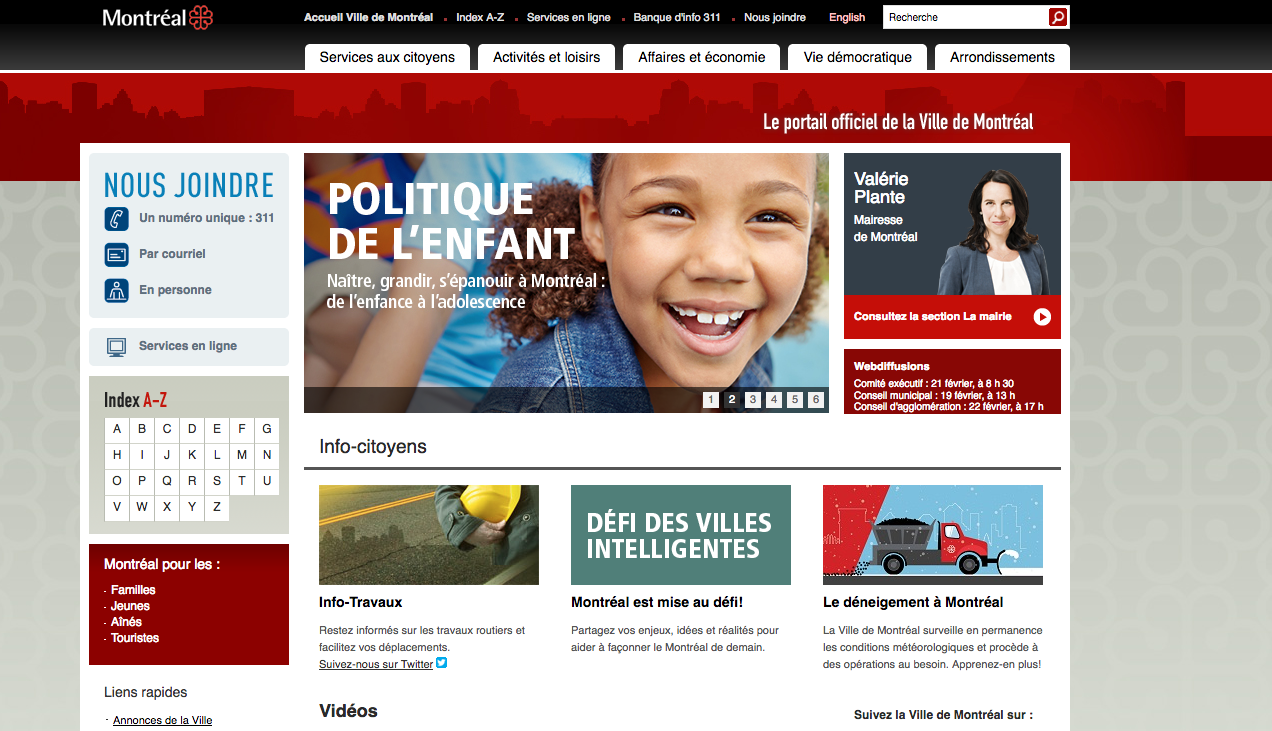The width and height of the screenshot is (1272, 731).
Task: Open Annonces de la Ville link
Action: [163, 720]
